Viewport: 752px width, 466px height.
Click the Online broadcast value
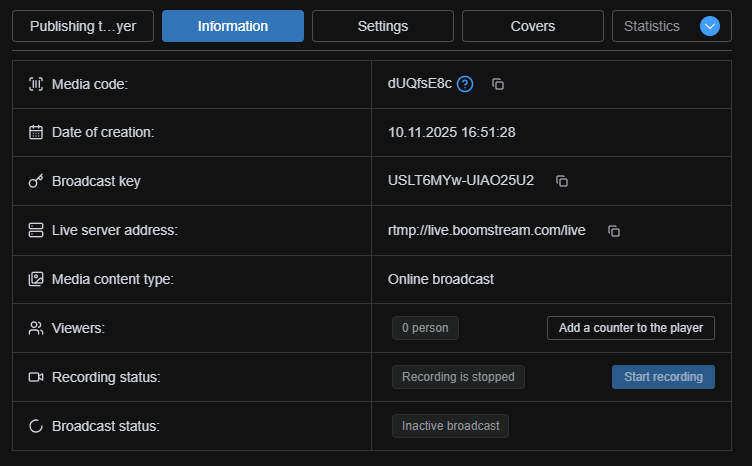440,279
